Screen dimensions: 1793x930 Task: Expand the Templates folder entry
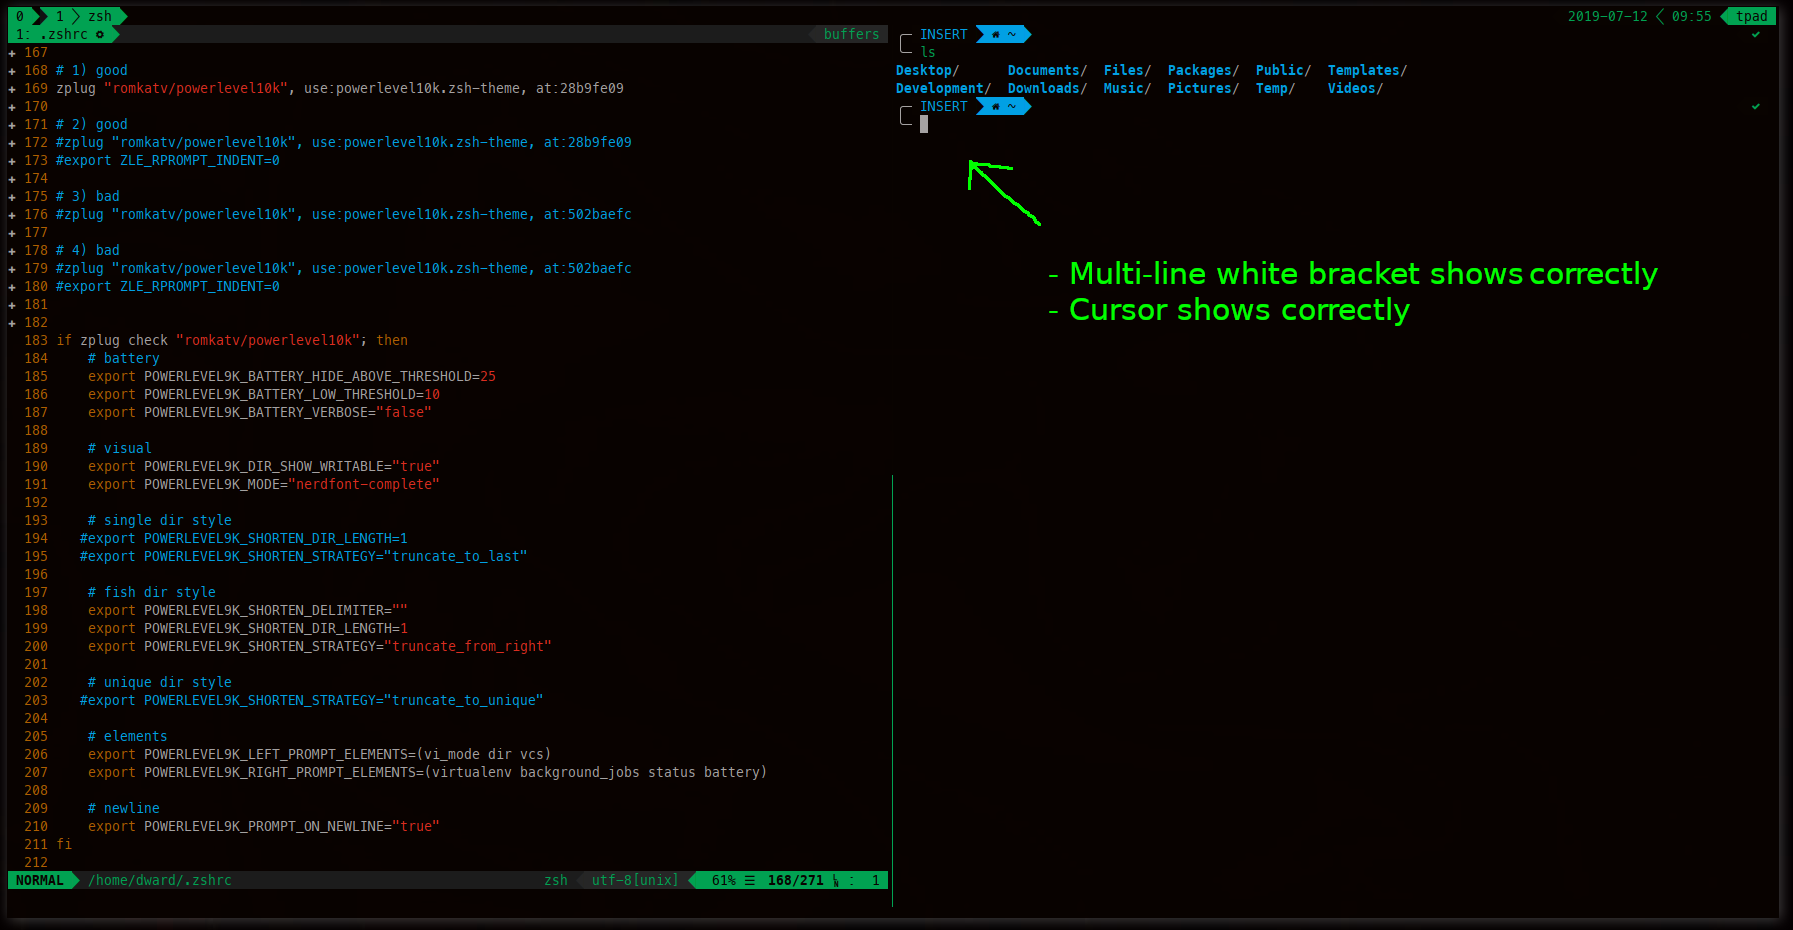(x=1363, y=70)
